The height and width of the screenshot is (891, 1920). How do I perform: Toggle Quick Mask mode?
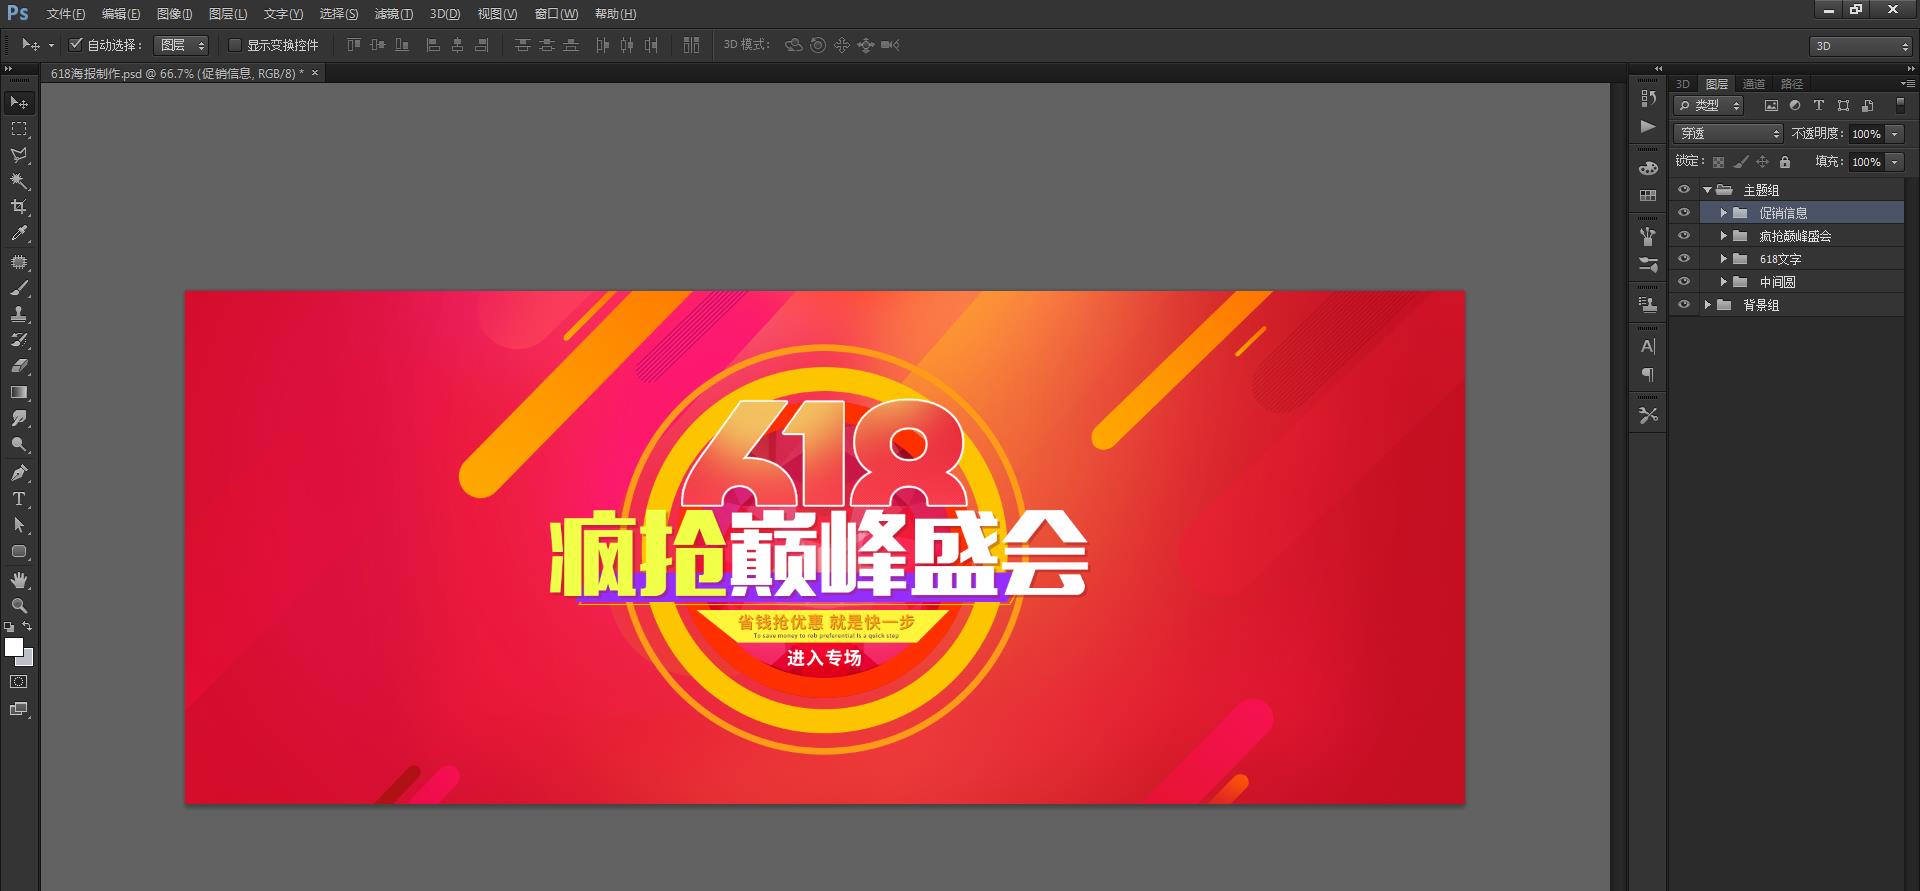click(x=19, y=682)
